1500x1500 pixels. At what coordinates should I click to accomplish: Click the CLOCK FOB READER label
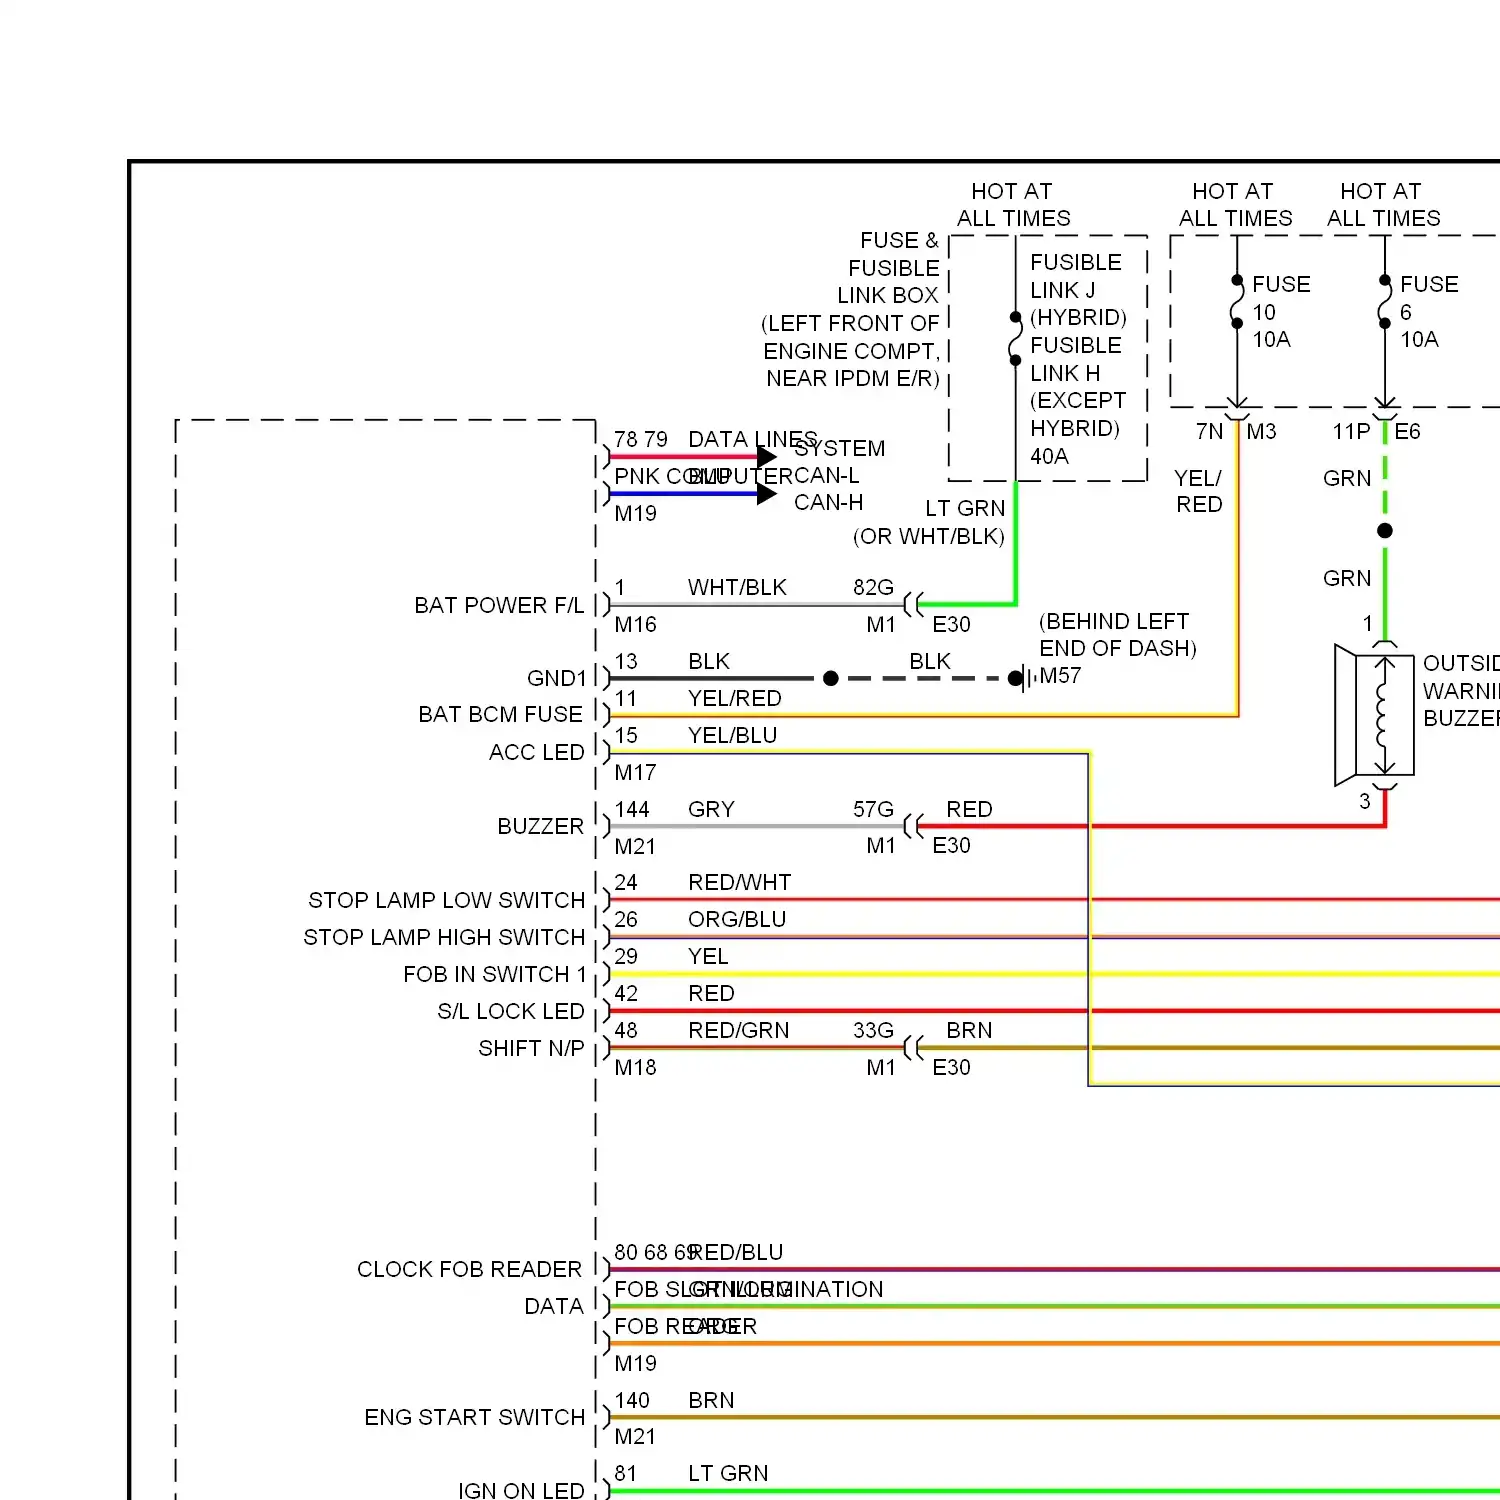point(469,1269)
